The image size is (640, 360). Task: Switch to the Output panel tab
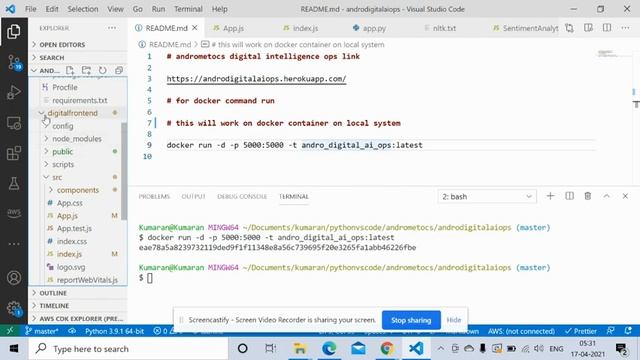click(x=193, y=196)
